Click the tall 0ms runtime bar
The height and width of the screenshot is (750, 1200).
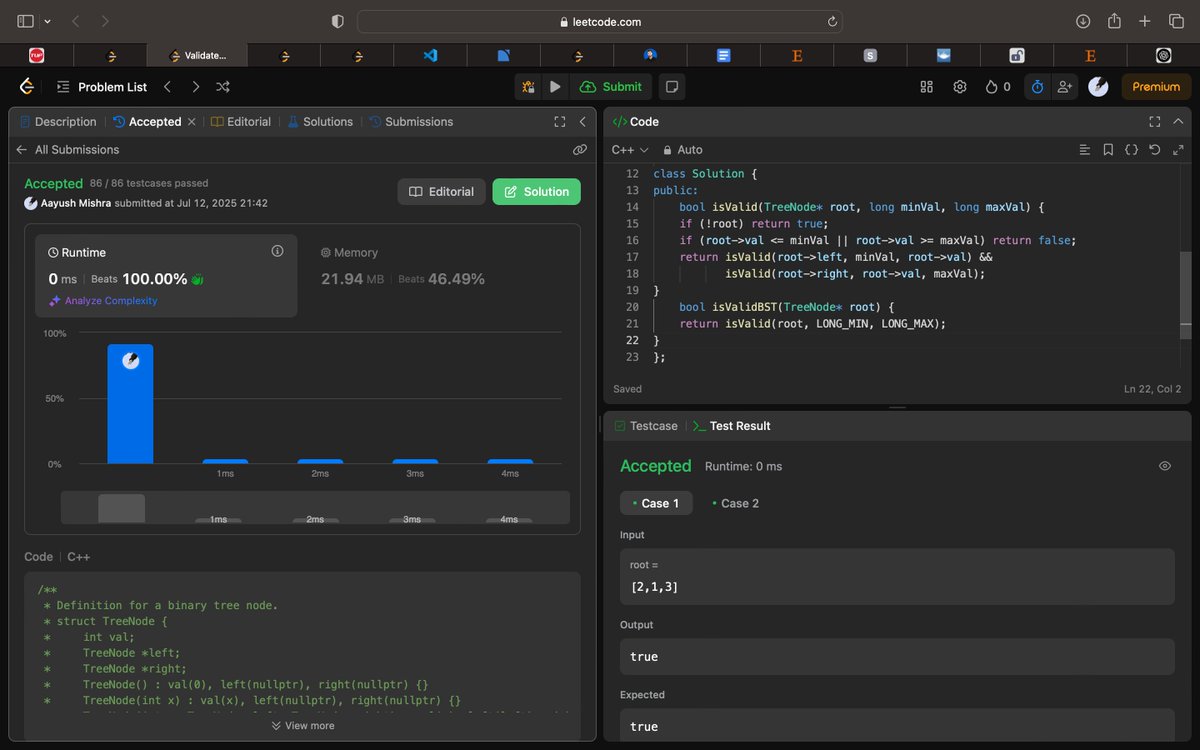tap(131, 404)
